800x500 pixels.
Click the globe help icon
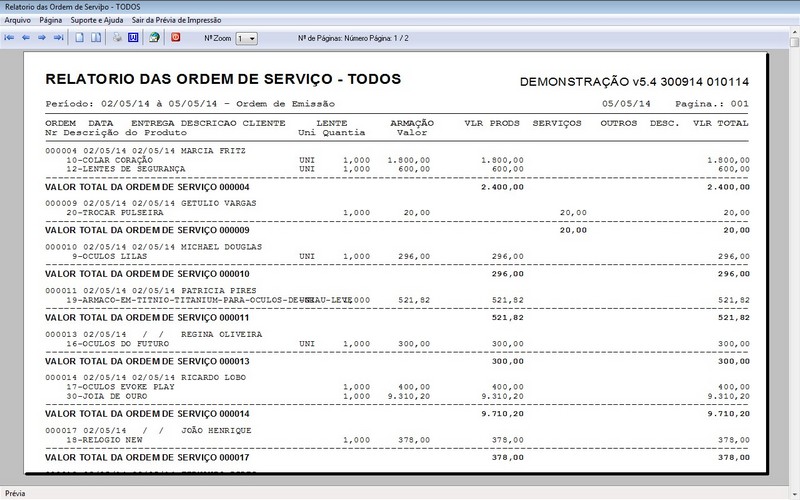click(154, 38)
